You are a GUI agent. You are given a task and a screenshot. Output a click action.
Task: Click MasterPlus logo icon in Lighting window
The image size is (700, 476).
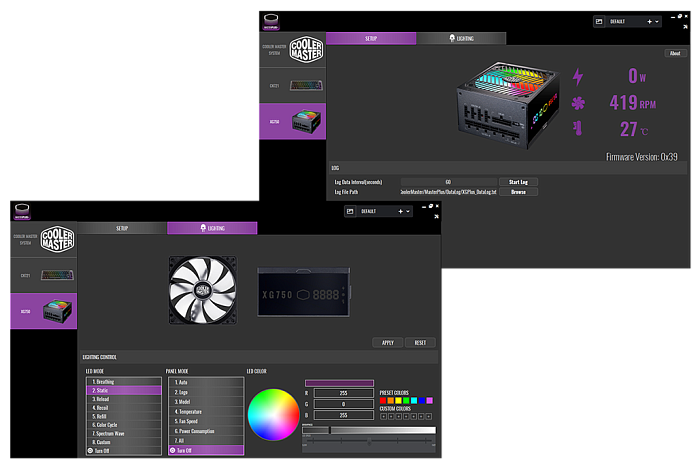tap(22, 211)
